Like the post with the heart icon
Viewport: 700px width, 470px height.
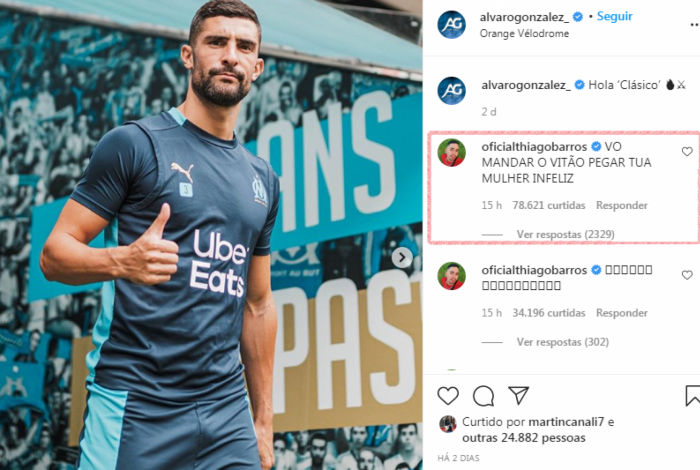pos(448,396)
